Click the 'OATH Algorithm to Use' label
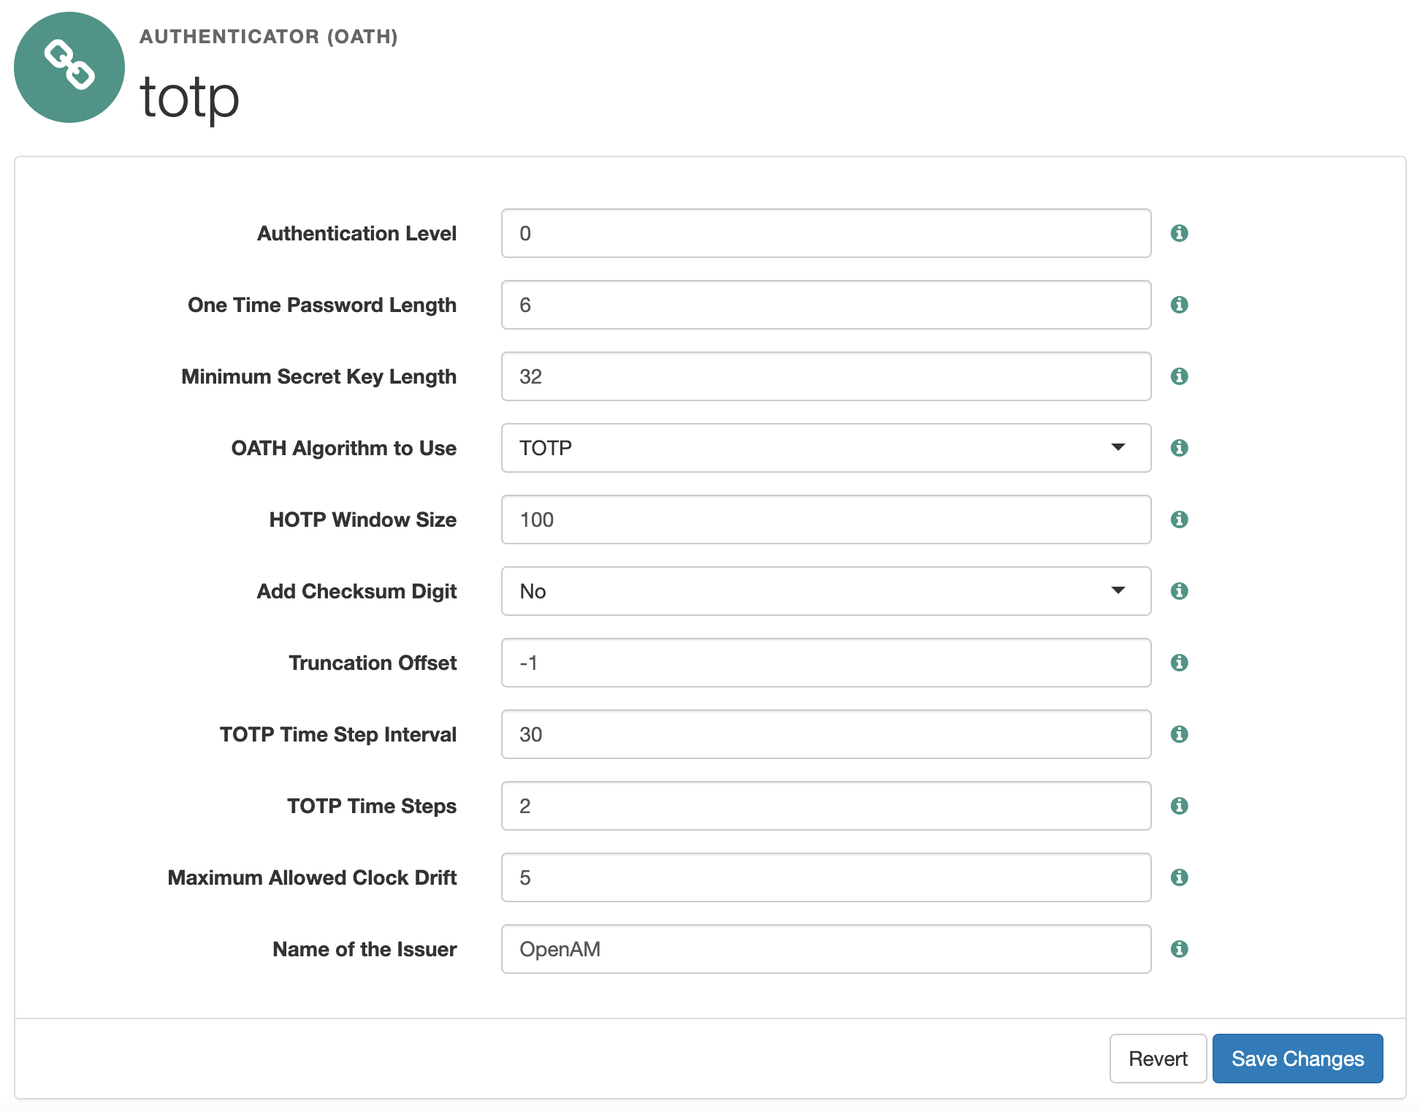Image resolution: width=1420 pixels, height=1112 pixels. (x=344, y=448)
